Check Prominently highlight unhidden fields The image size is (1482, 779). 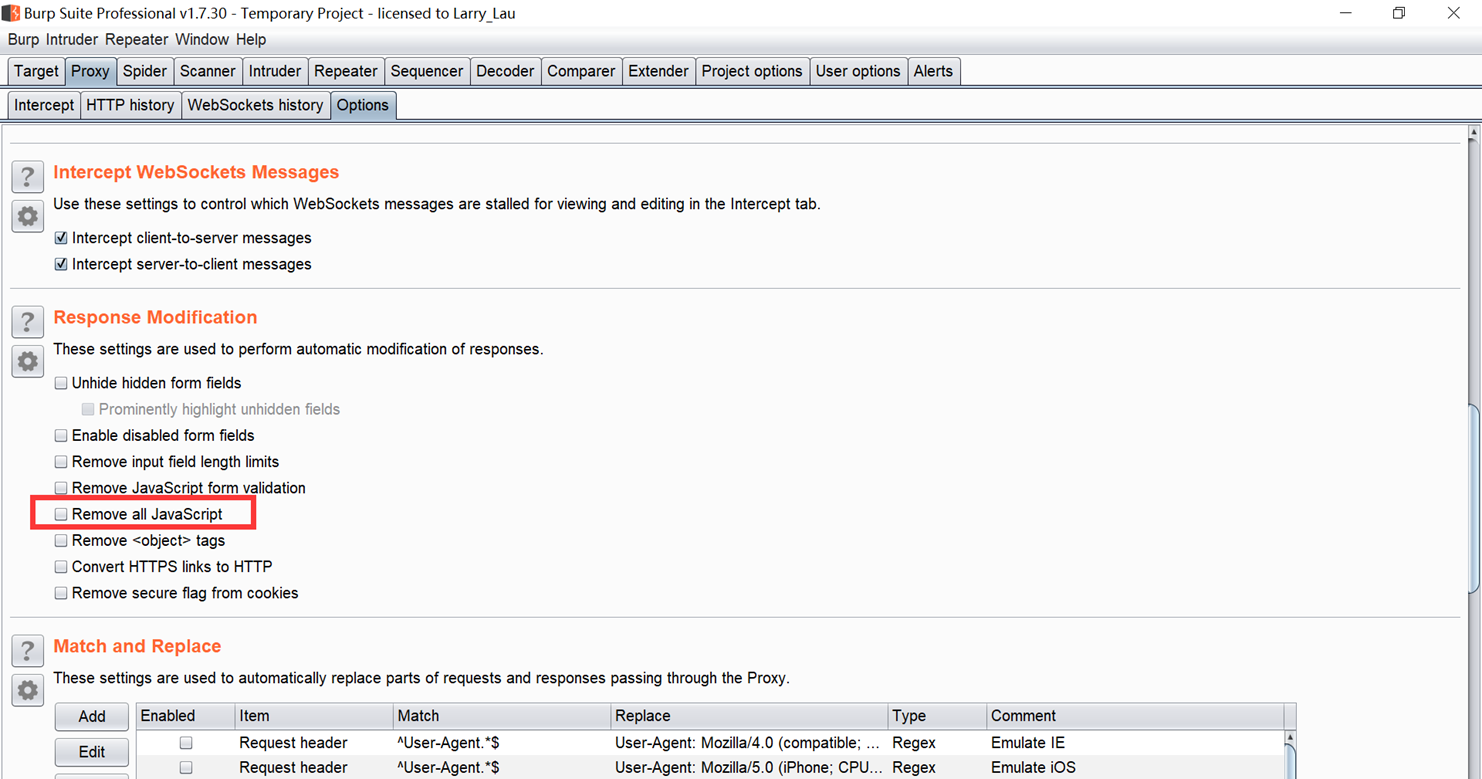pyautogui.click(x=88, y=409)
